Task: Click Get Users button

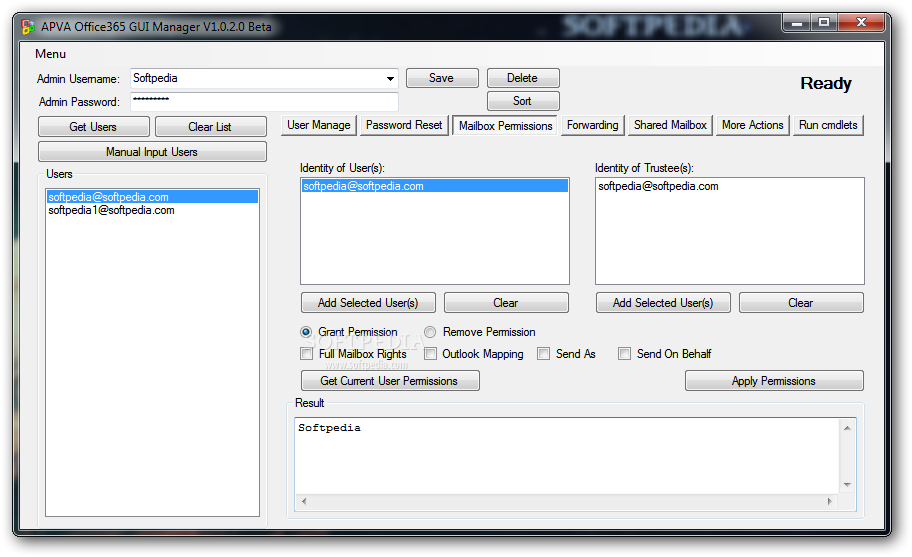Action: (x=94, y=127)
